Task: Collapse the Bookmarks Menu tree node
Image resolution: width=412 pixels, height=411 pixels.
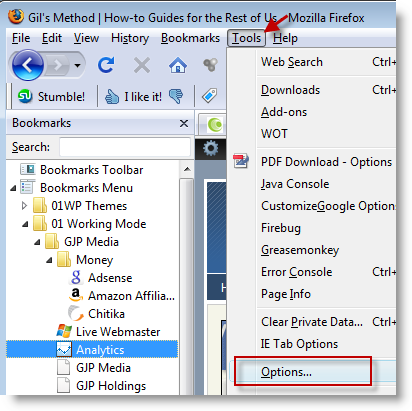Action: click(13, 188)
